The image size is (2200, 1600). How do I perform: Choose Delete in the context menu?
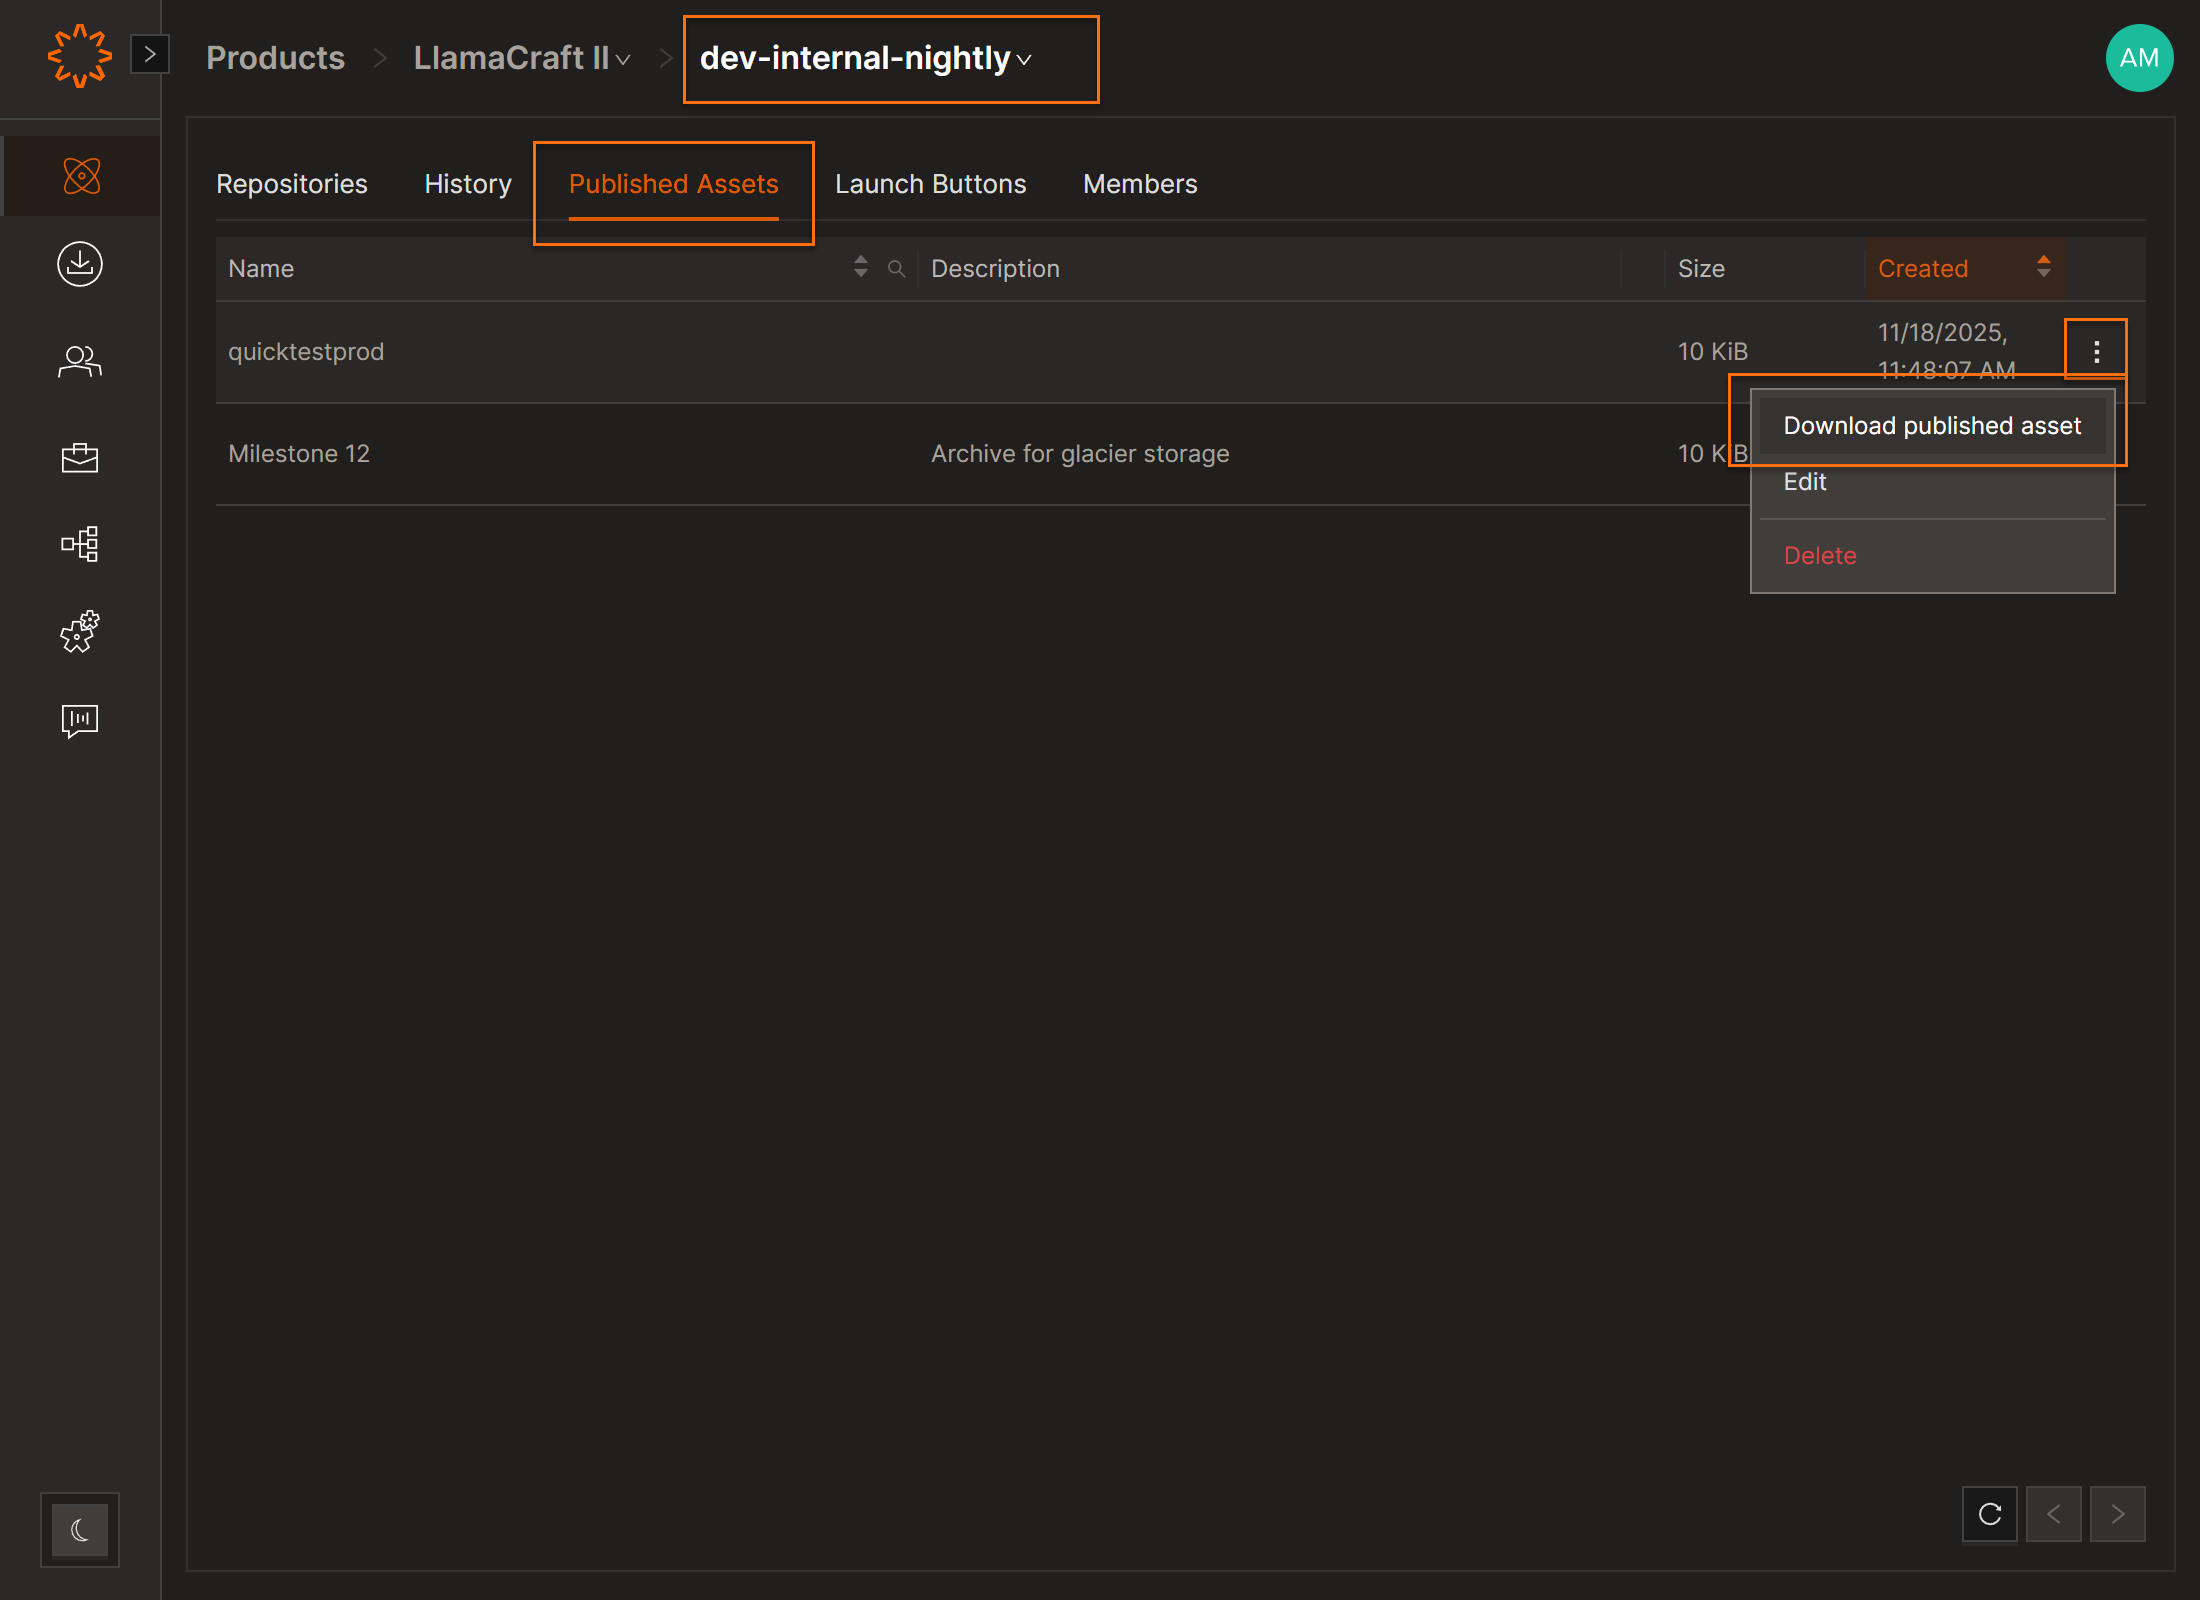pos(1820,555)
